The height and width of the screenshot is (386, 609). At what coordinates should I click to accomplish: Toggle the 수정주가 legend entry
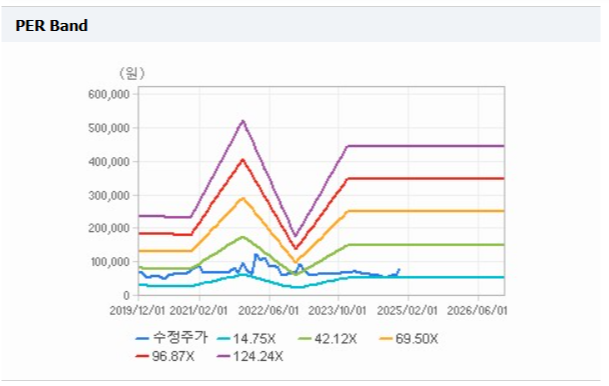coord(172,338)
